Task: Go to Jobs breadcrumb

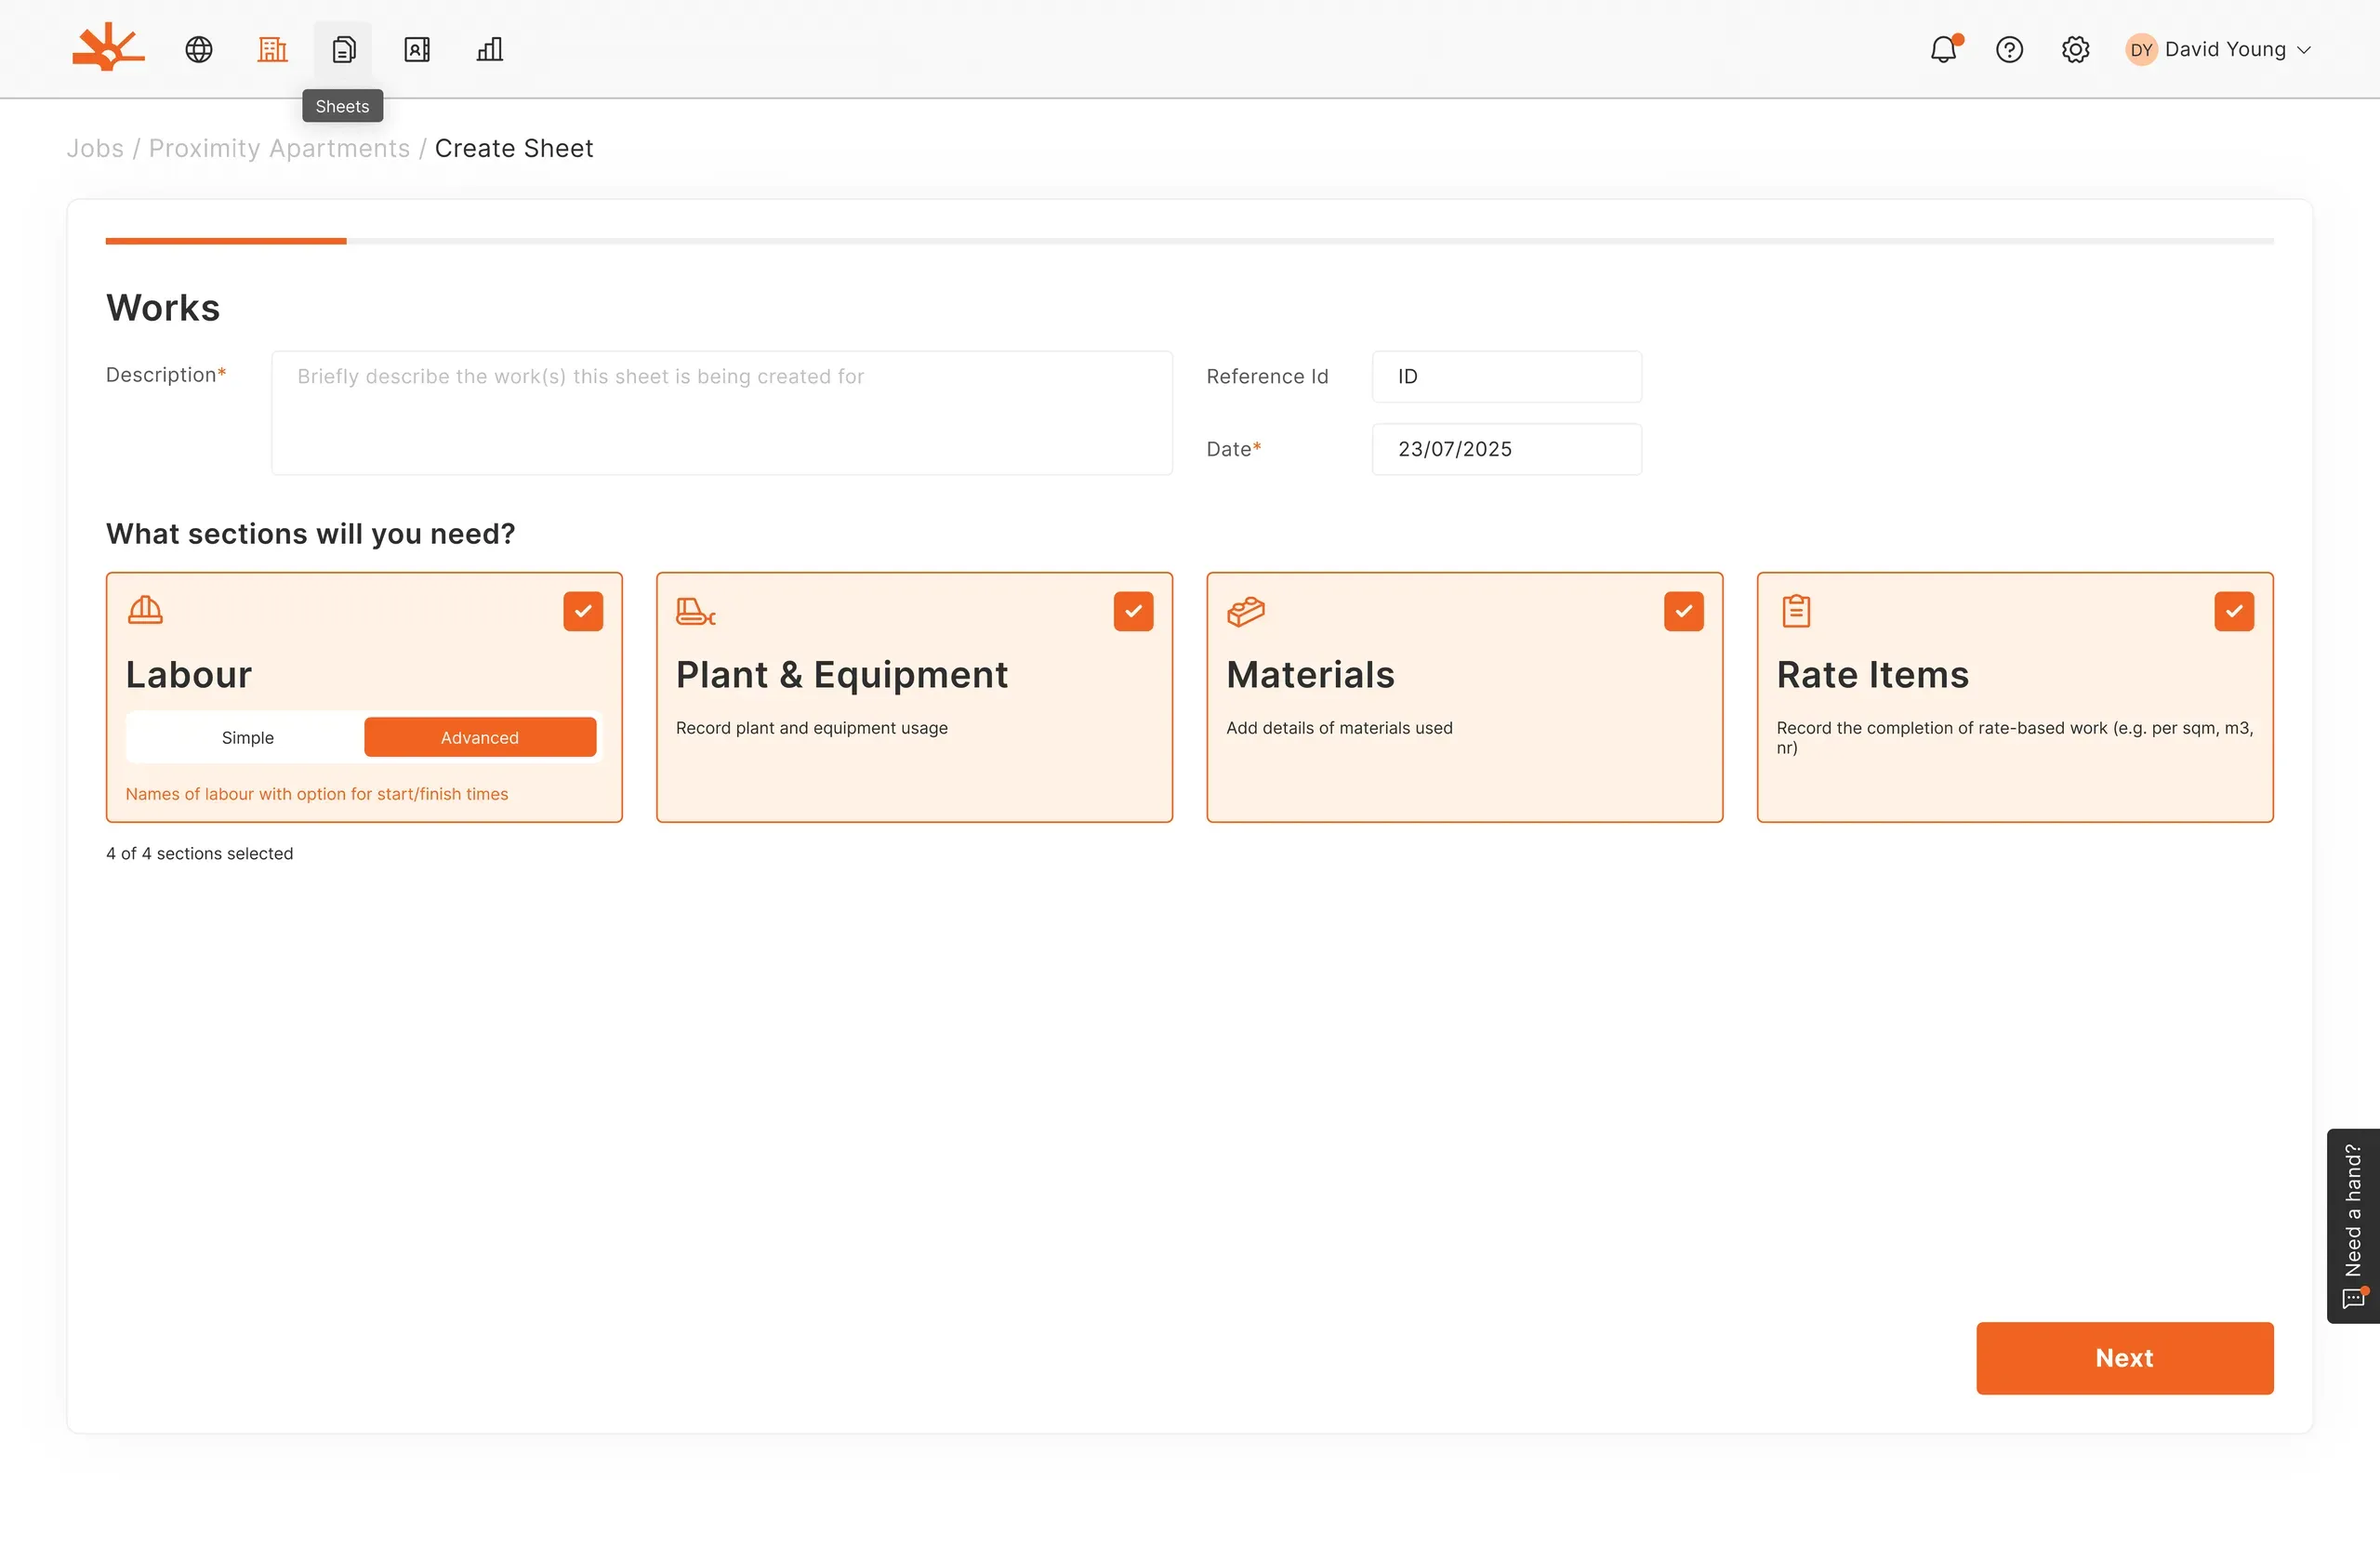Action: pos(95,148)
